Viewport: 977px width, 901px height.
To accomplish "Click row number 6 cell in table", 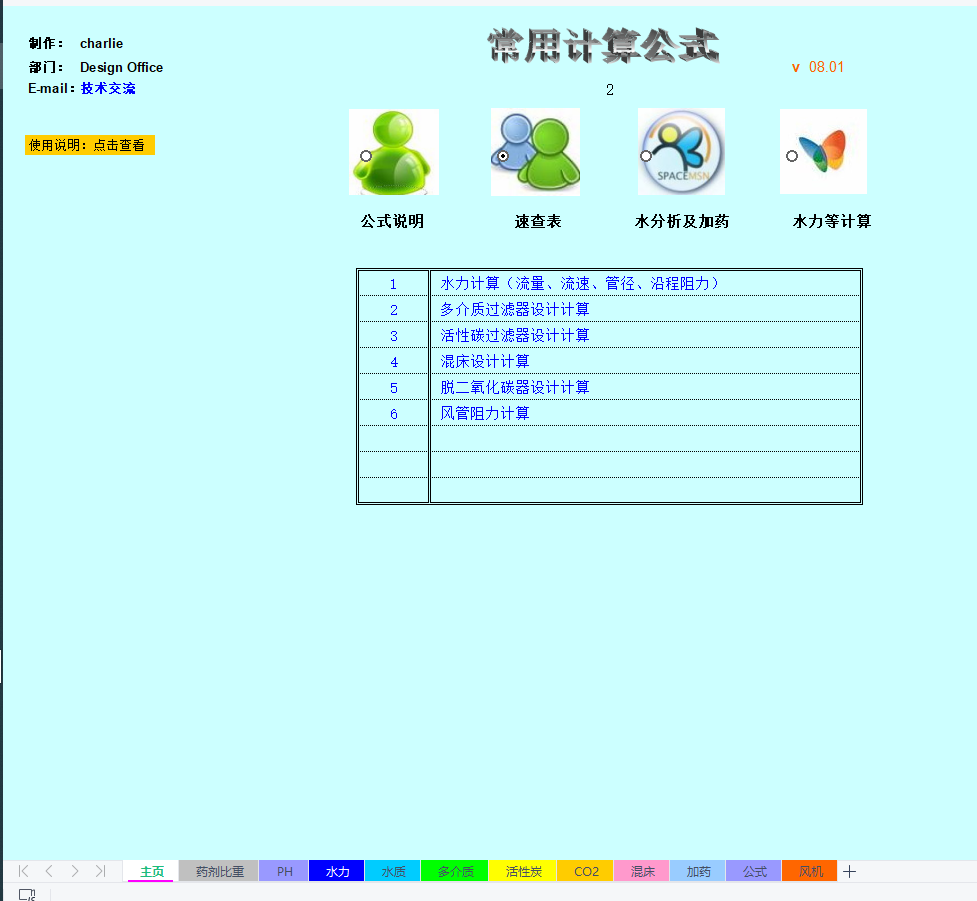I will [x=393, y=414].
